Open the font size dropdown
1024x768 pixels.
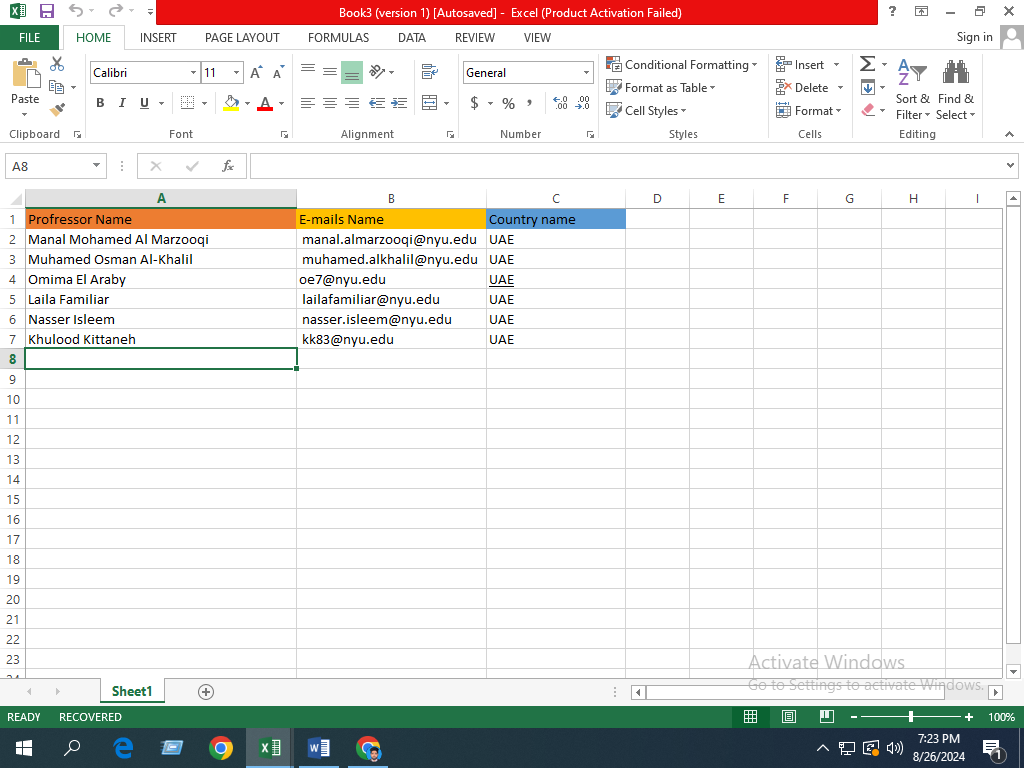coord(236,72)
